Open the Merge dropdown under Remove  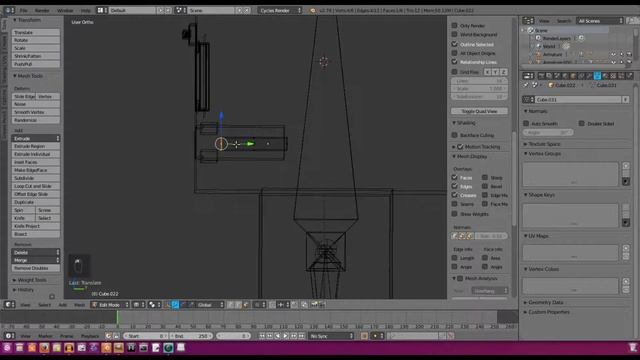[x=36, y=260]
